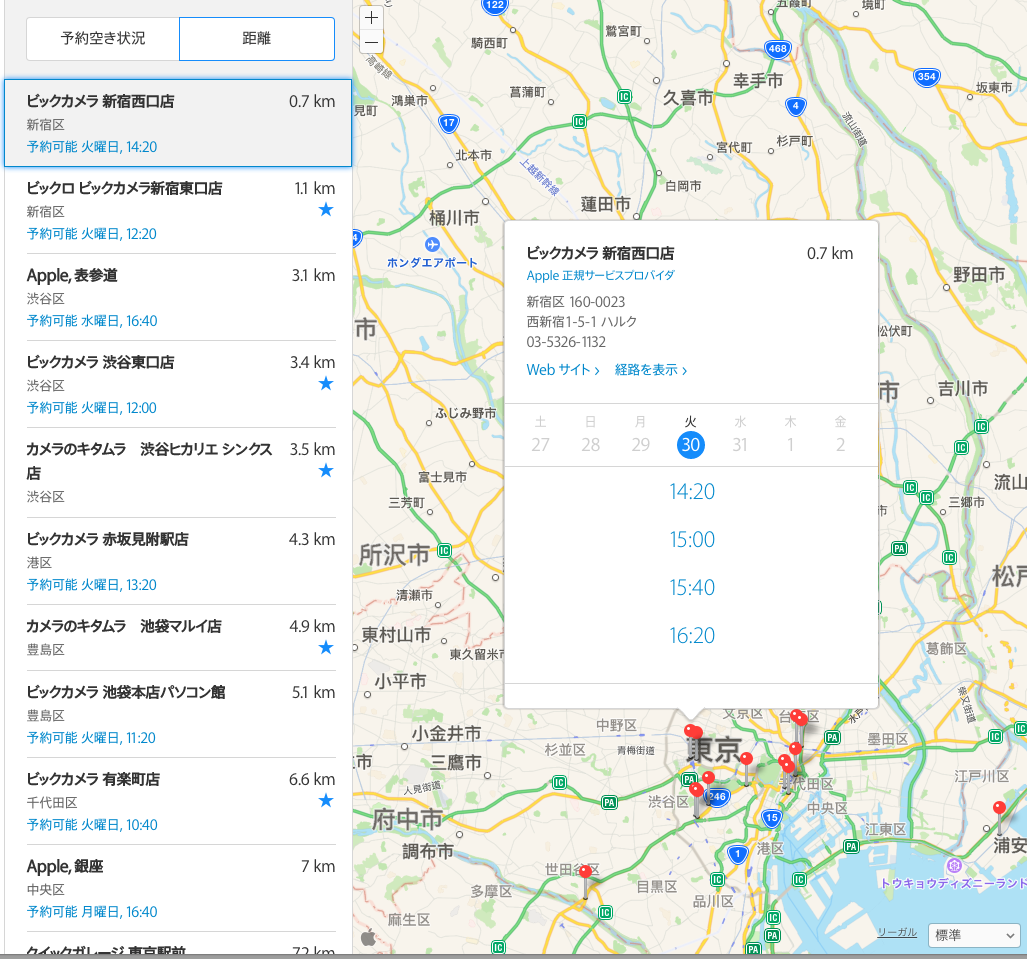1027x959 pixels.
Task: Click 予約可能 火曜日, 13:20 availability
Action: [92, 585]
